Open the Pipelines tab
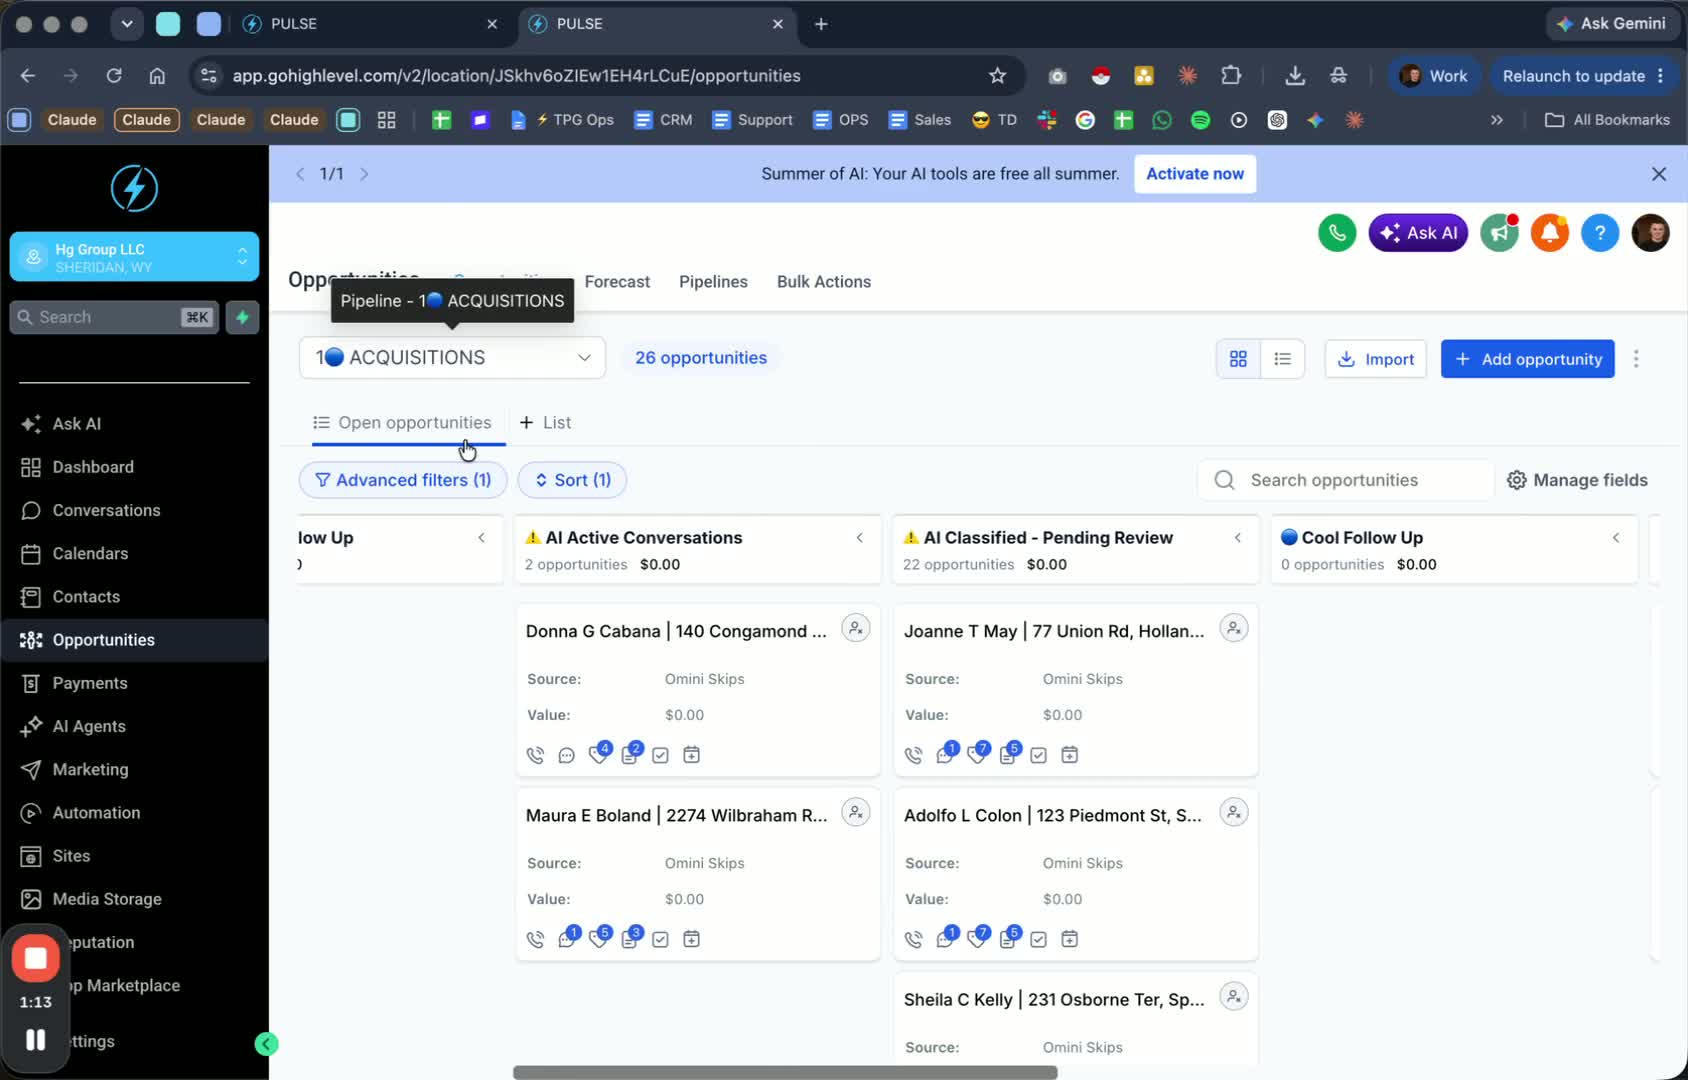This screenshot has height=1080, width=1688. pyautogui.click(x=713, y=282)
